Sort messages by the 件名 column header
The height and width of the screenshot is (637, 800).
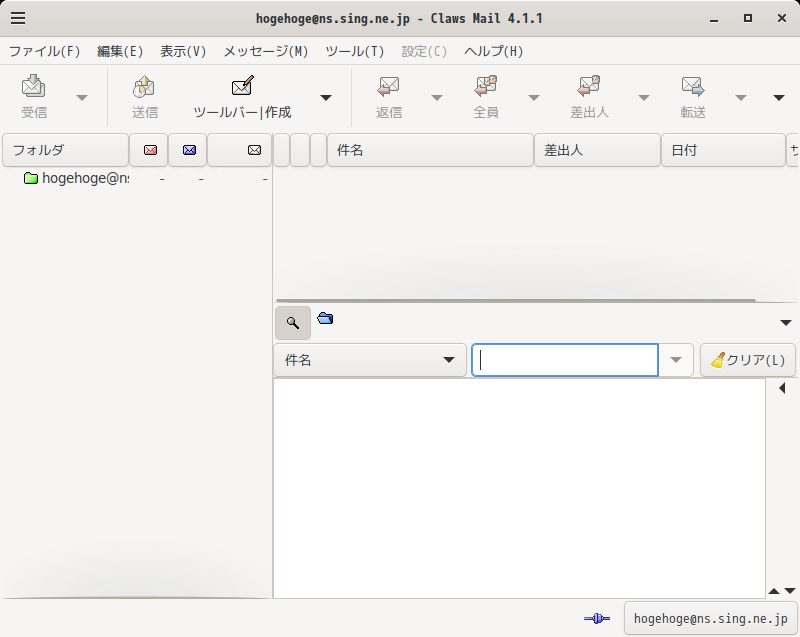click(x=430, y=150)
